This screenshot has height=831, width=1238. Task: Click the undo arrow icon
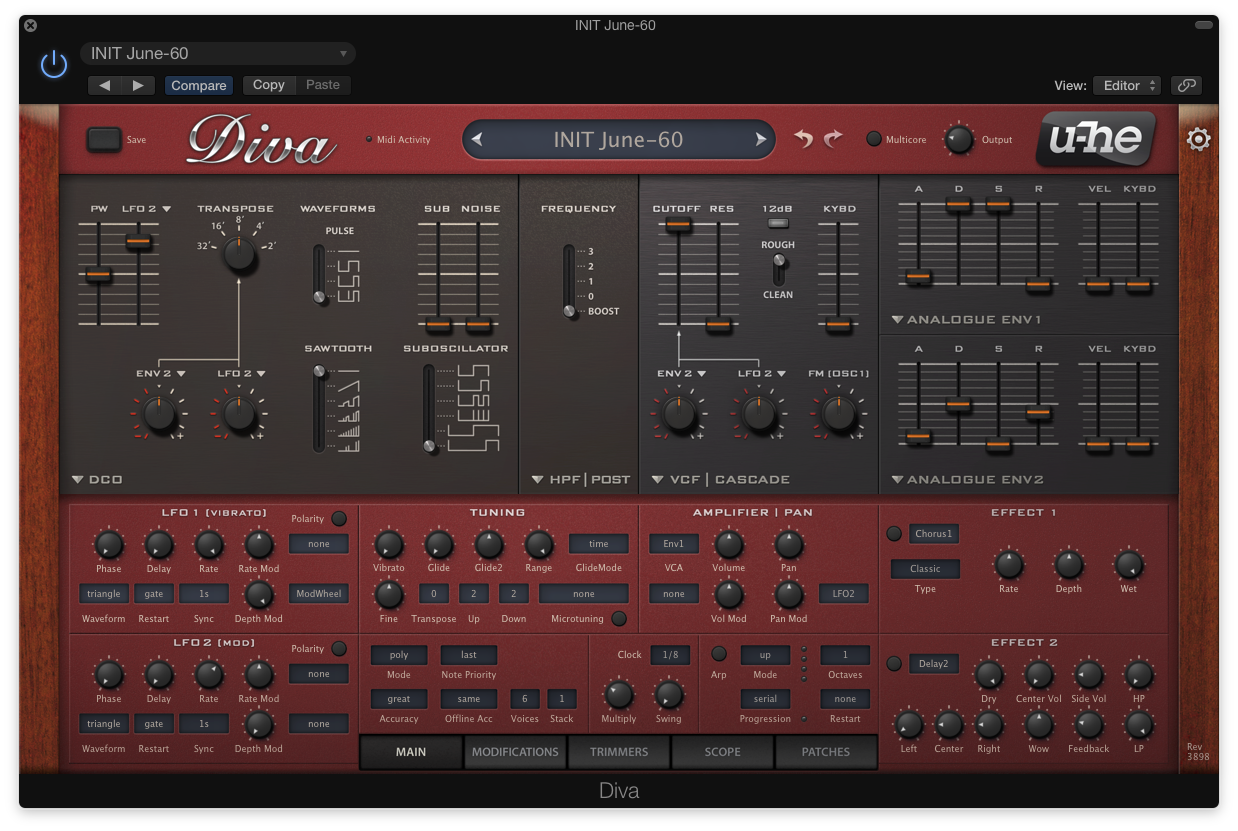(x=804, y=139)
